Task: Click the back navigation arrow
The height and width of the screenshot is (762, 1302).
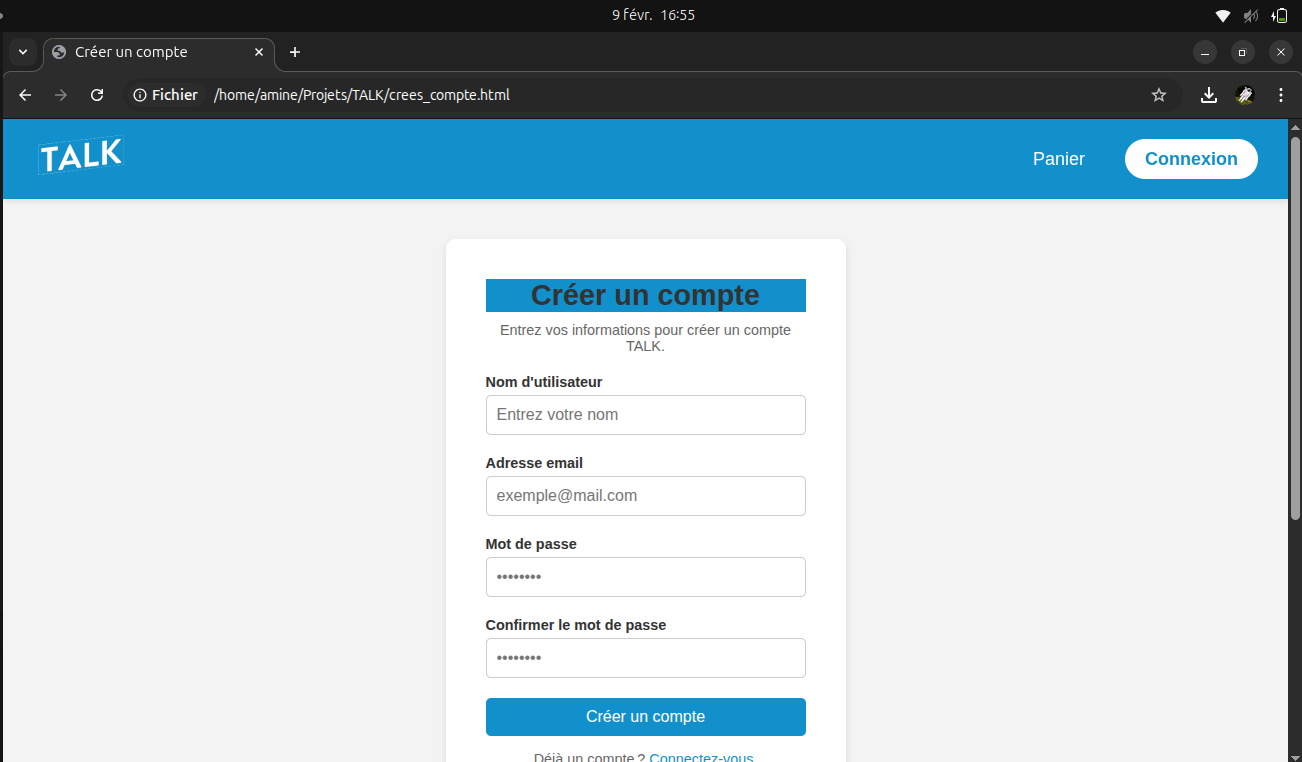Action: [24, 95]
